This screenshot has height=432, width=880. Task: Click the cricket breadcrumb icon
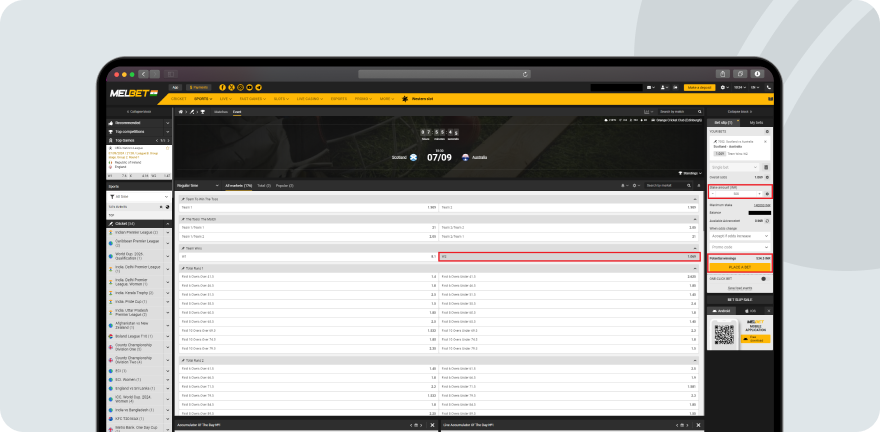click(191, 112)
